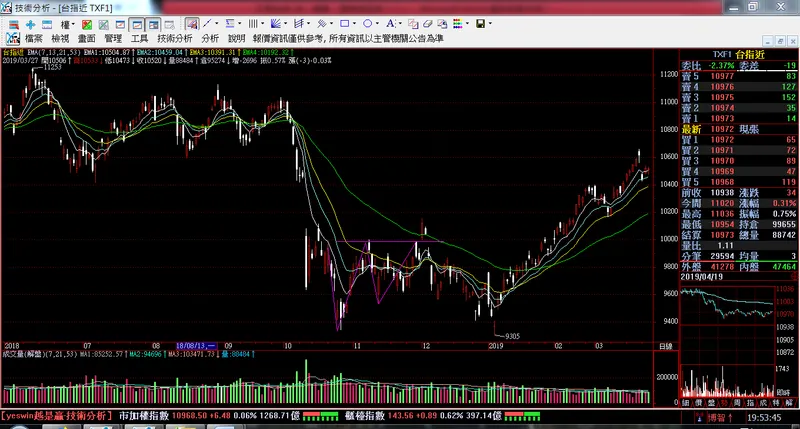This screenshot has height=429, width=800.
Task: Click the save floppy disk icon
Action: point(480,23)
